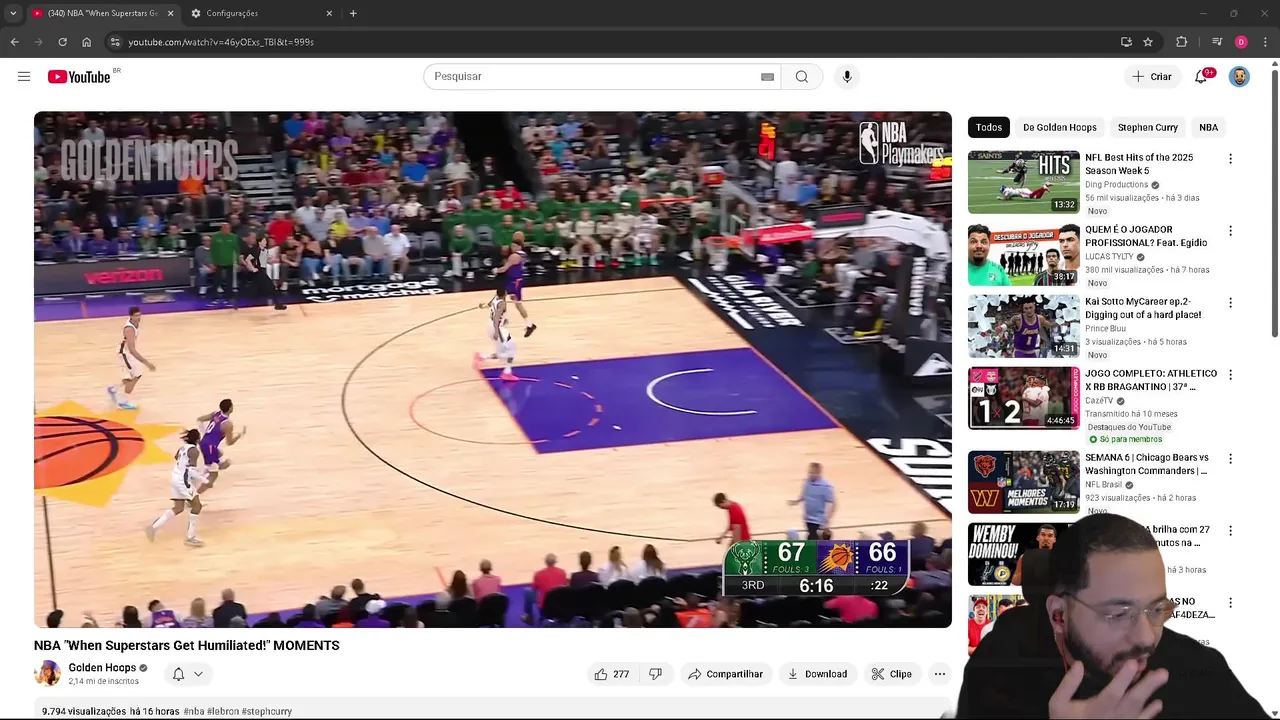Viewport: 1280px width, 720px height.
Task: Open the on-screen keyboard icon in search
Action: pyautogui.click(x=767, y=77)
